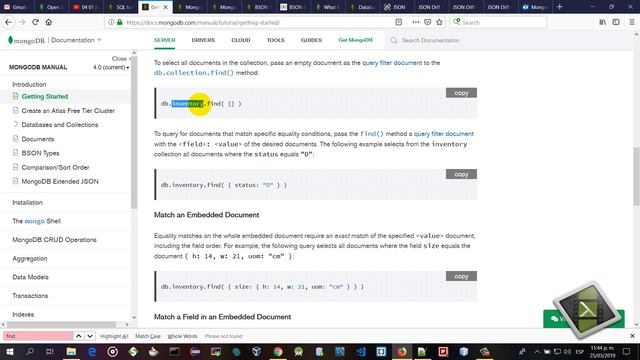Image resolution: width=640 pixels, height=360 pixels.
Task: Copy the db.inventory.find( {} ) code
Action: pyautogui.click(x=461, y=93)
